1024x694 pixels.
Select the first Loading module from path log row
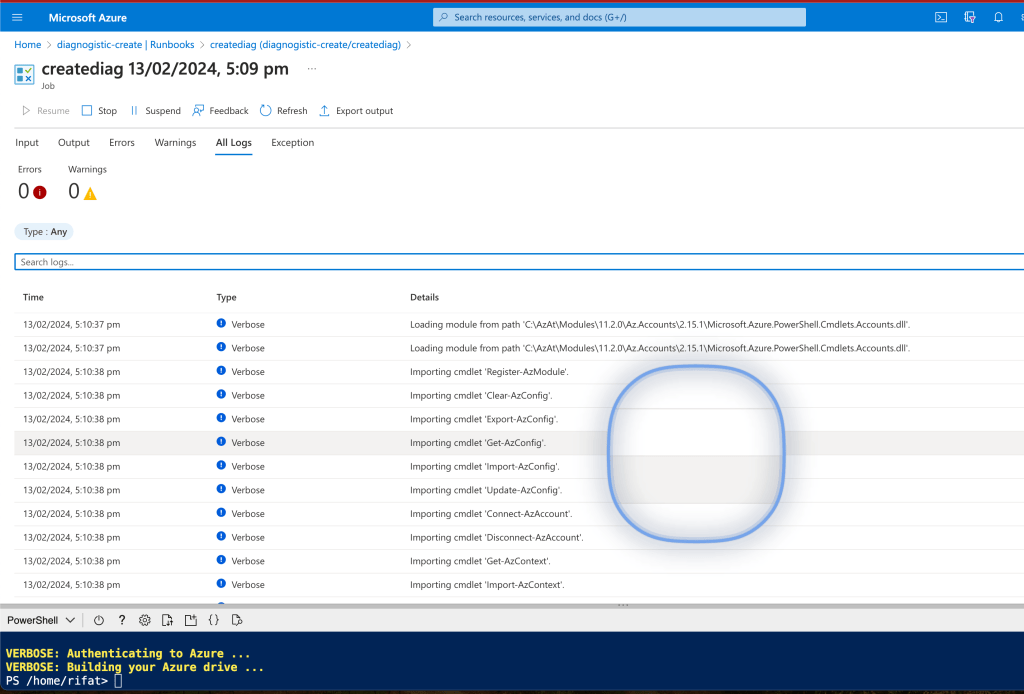coord(519,324)
